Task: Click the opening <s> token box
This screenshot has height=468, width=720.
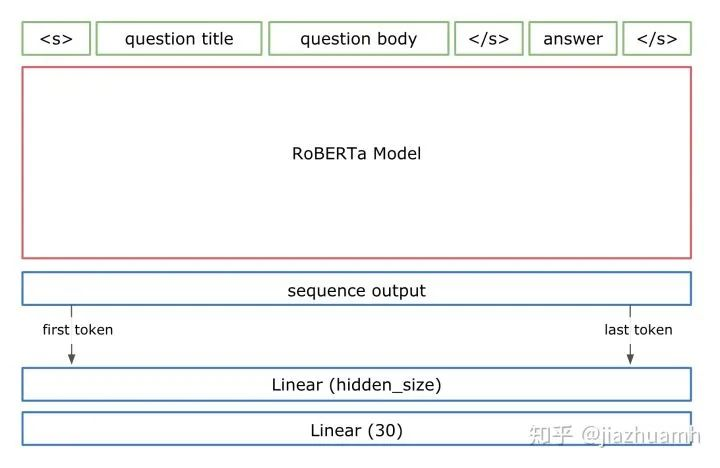Action: coord(56,39)
